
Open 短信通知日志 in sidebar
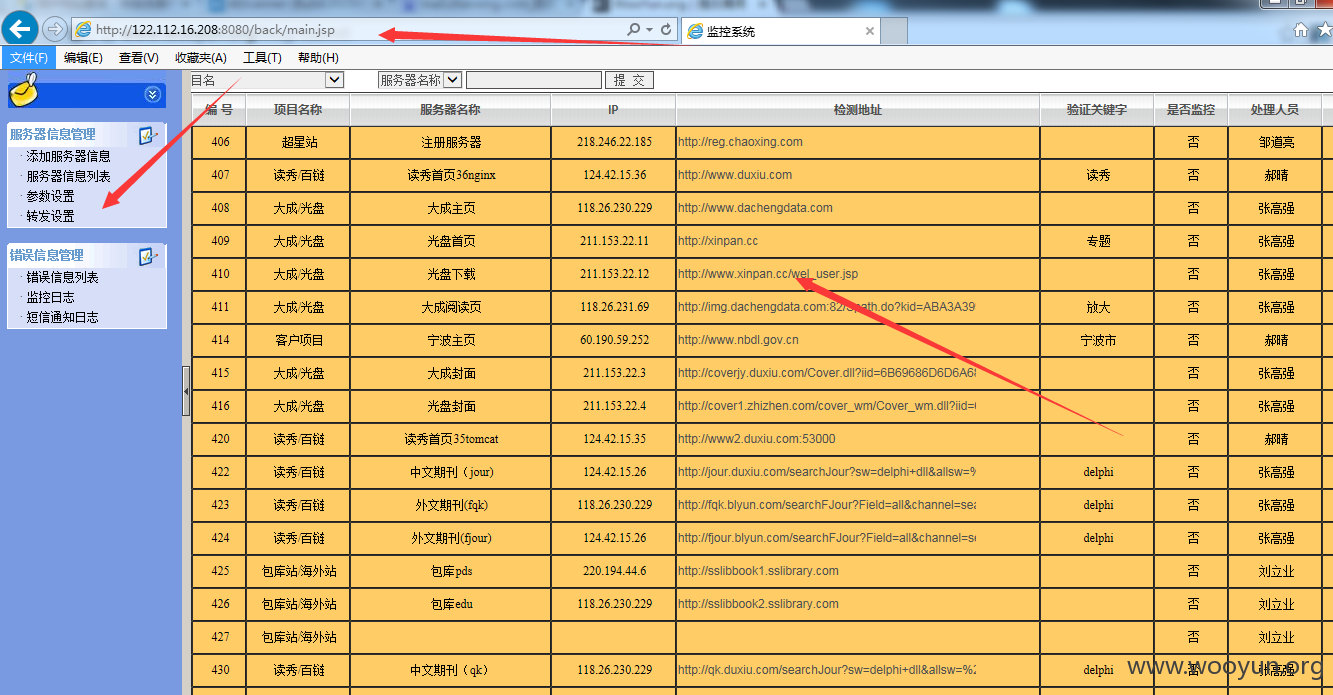point(62,317)
